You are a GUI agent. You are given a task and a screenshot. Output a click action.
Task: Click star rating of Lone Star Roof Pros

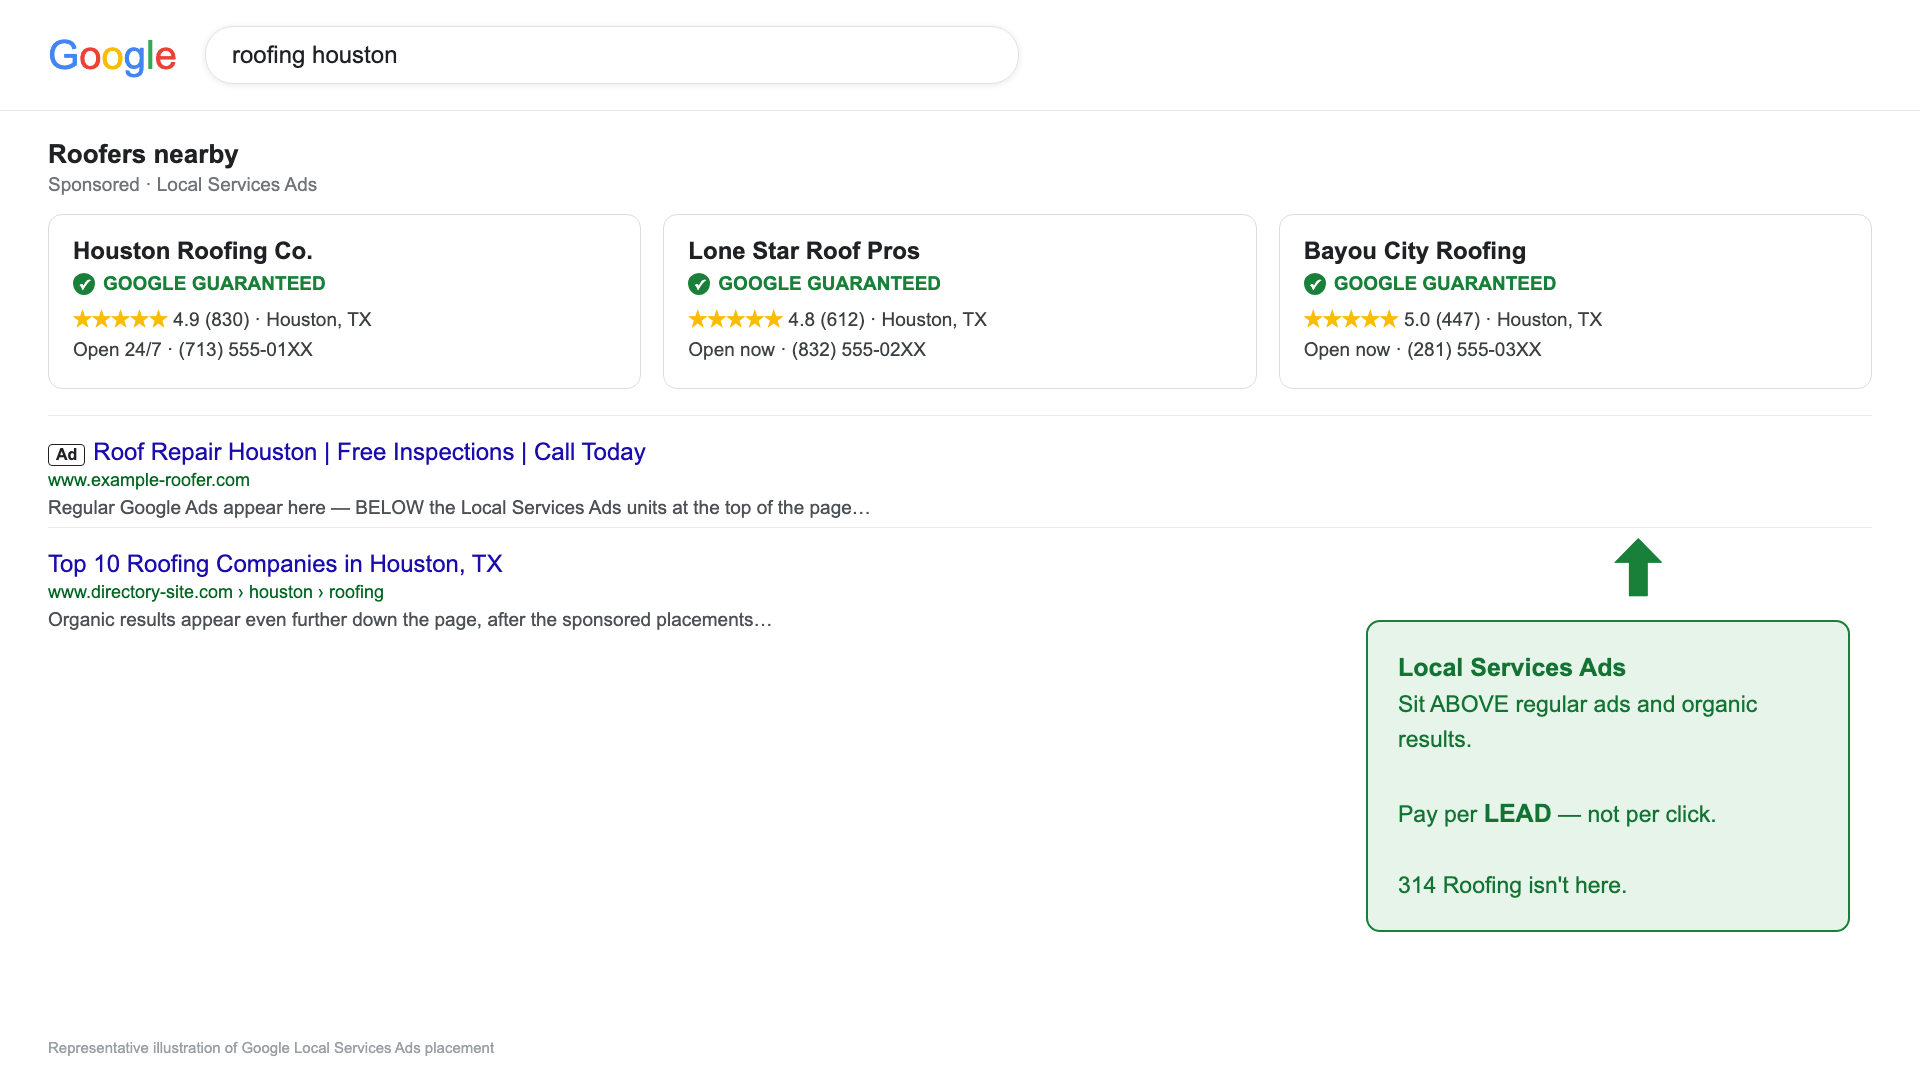[735, 319]
